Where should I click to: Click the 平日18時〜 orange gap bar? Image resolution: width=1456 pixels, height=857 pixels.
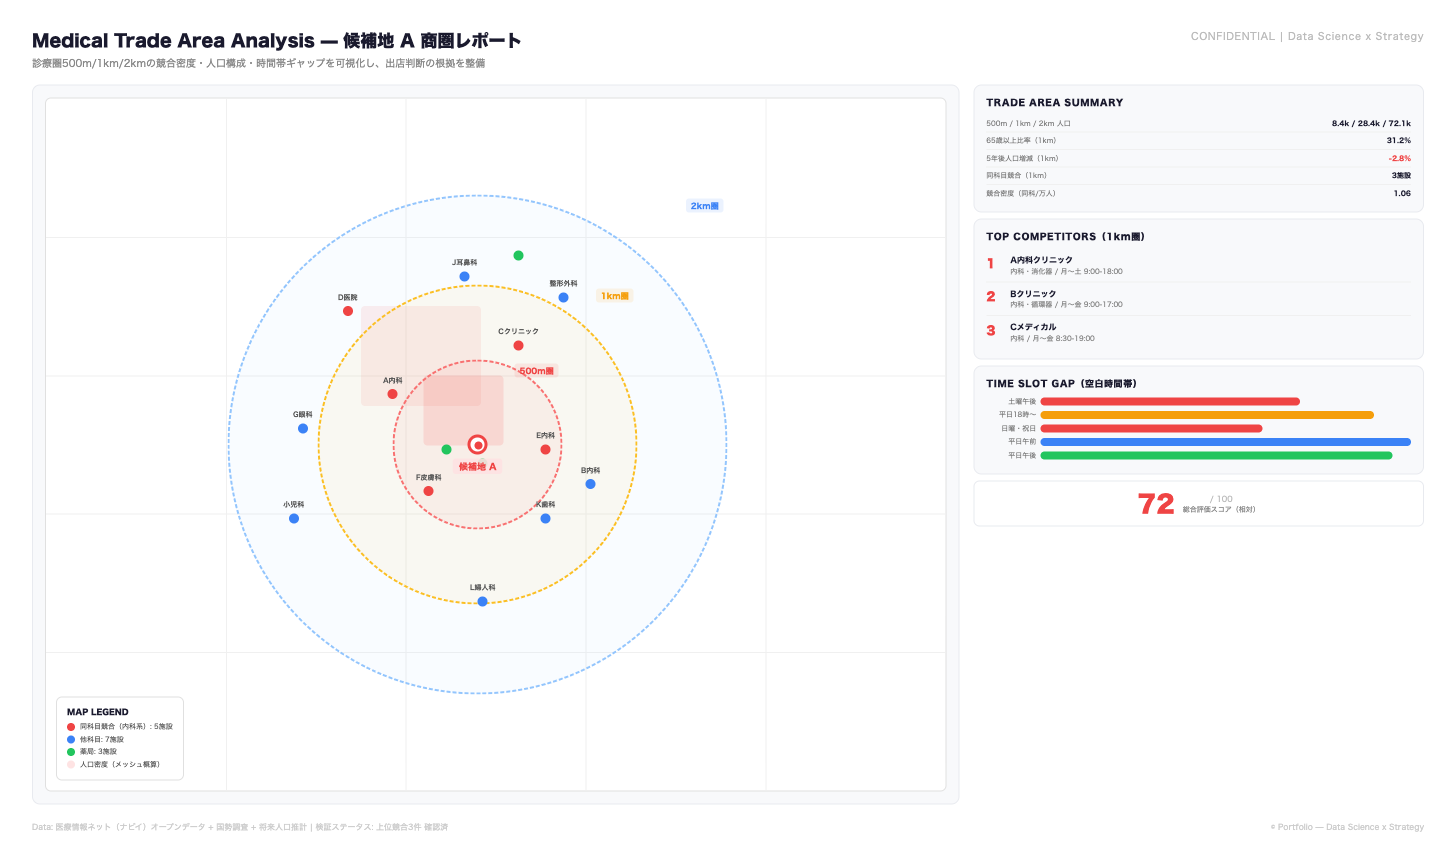[1206, 415]
